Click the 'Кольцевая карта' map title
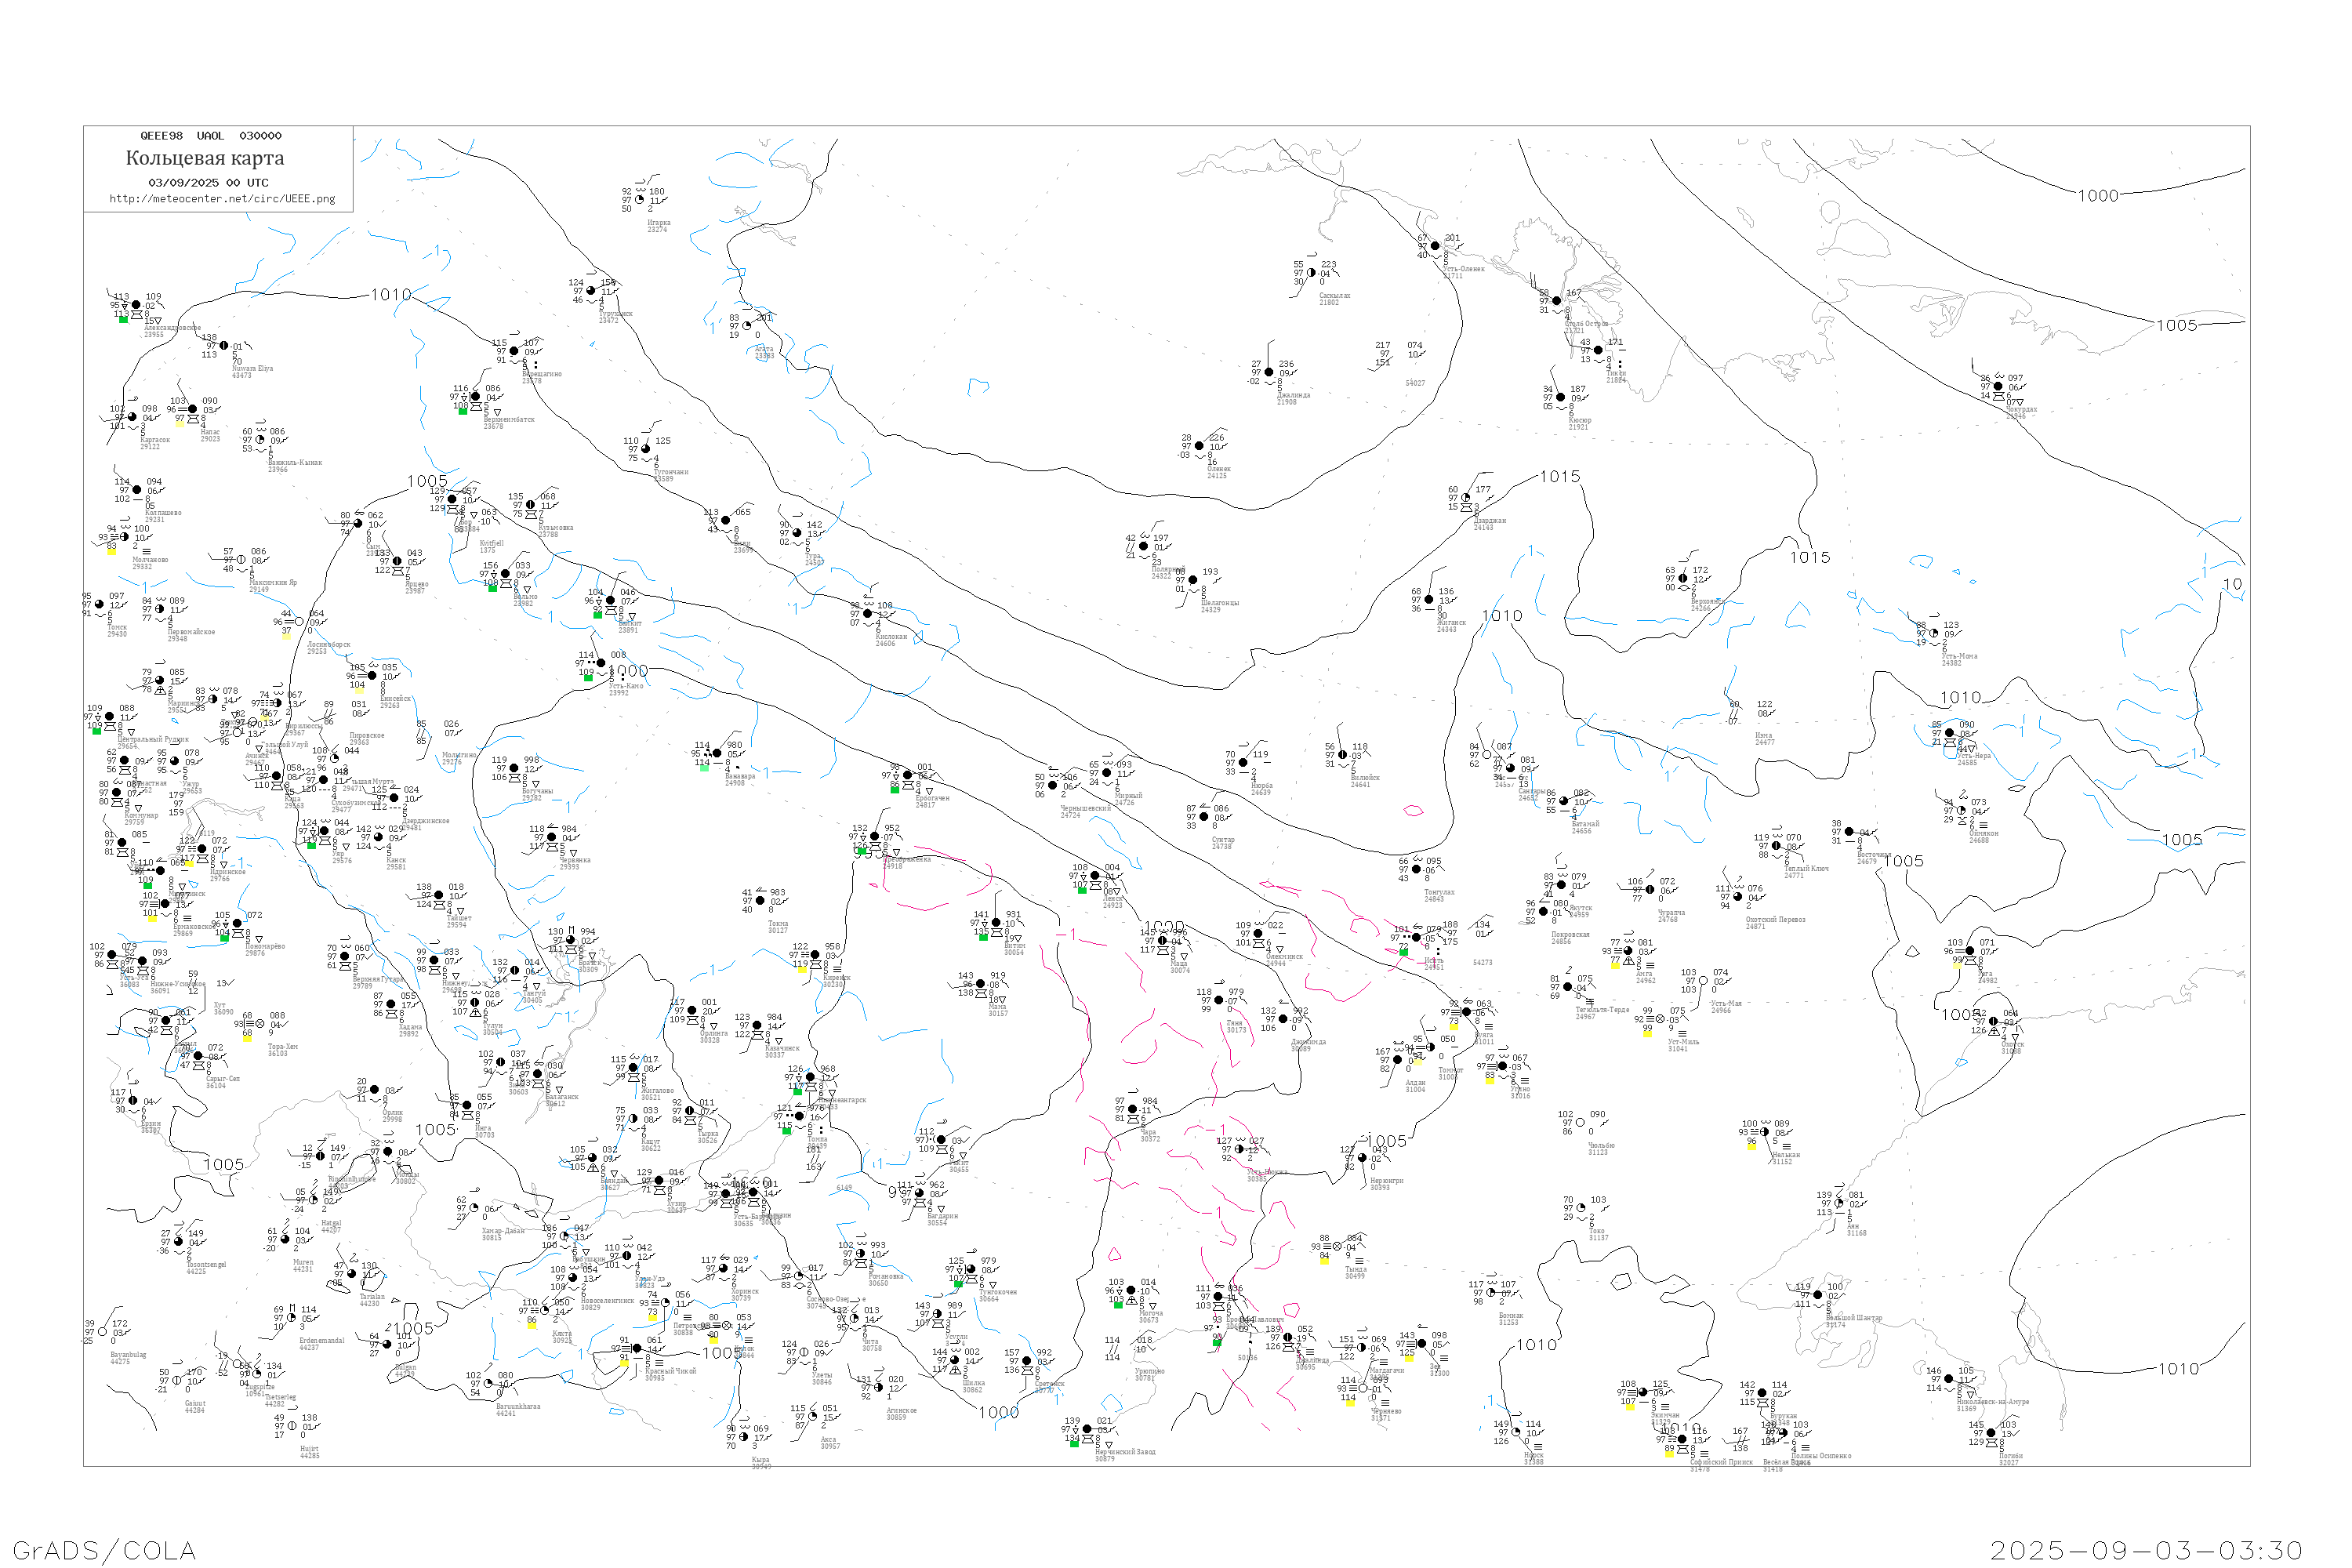Viewport: 2352px width, 1568px height. 205,158
